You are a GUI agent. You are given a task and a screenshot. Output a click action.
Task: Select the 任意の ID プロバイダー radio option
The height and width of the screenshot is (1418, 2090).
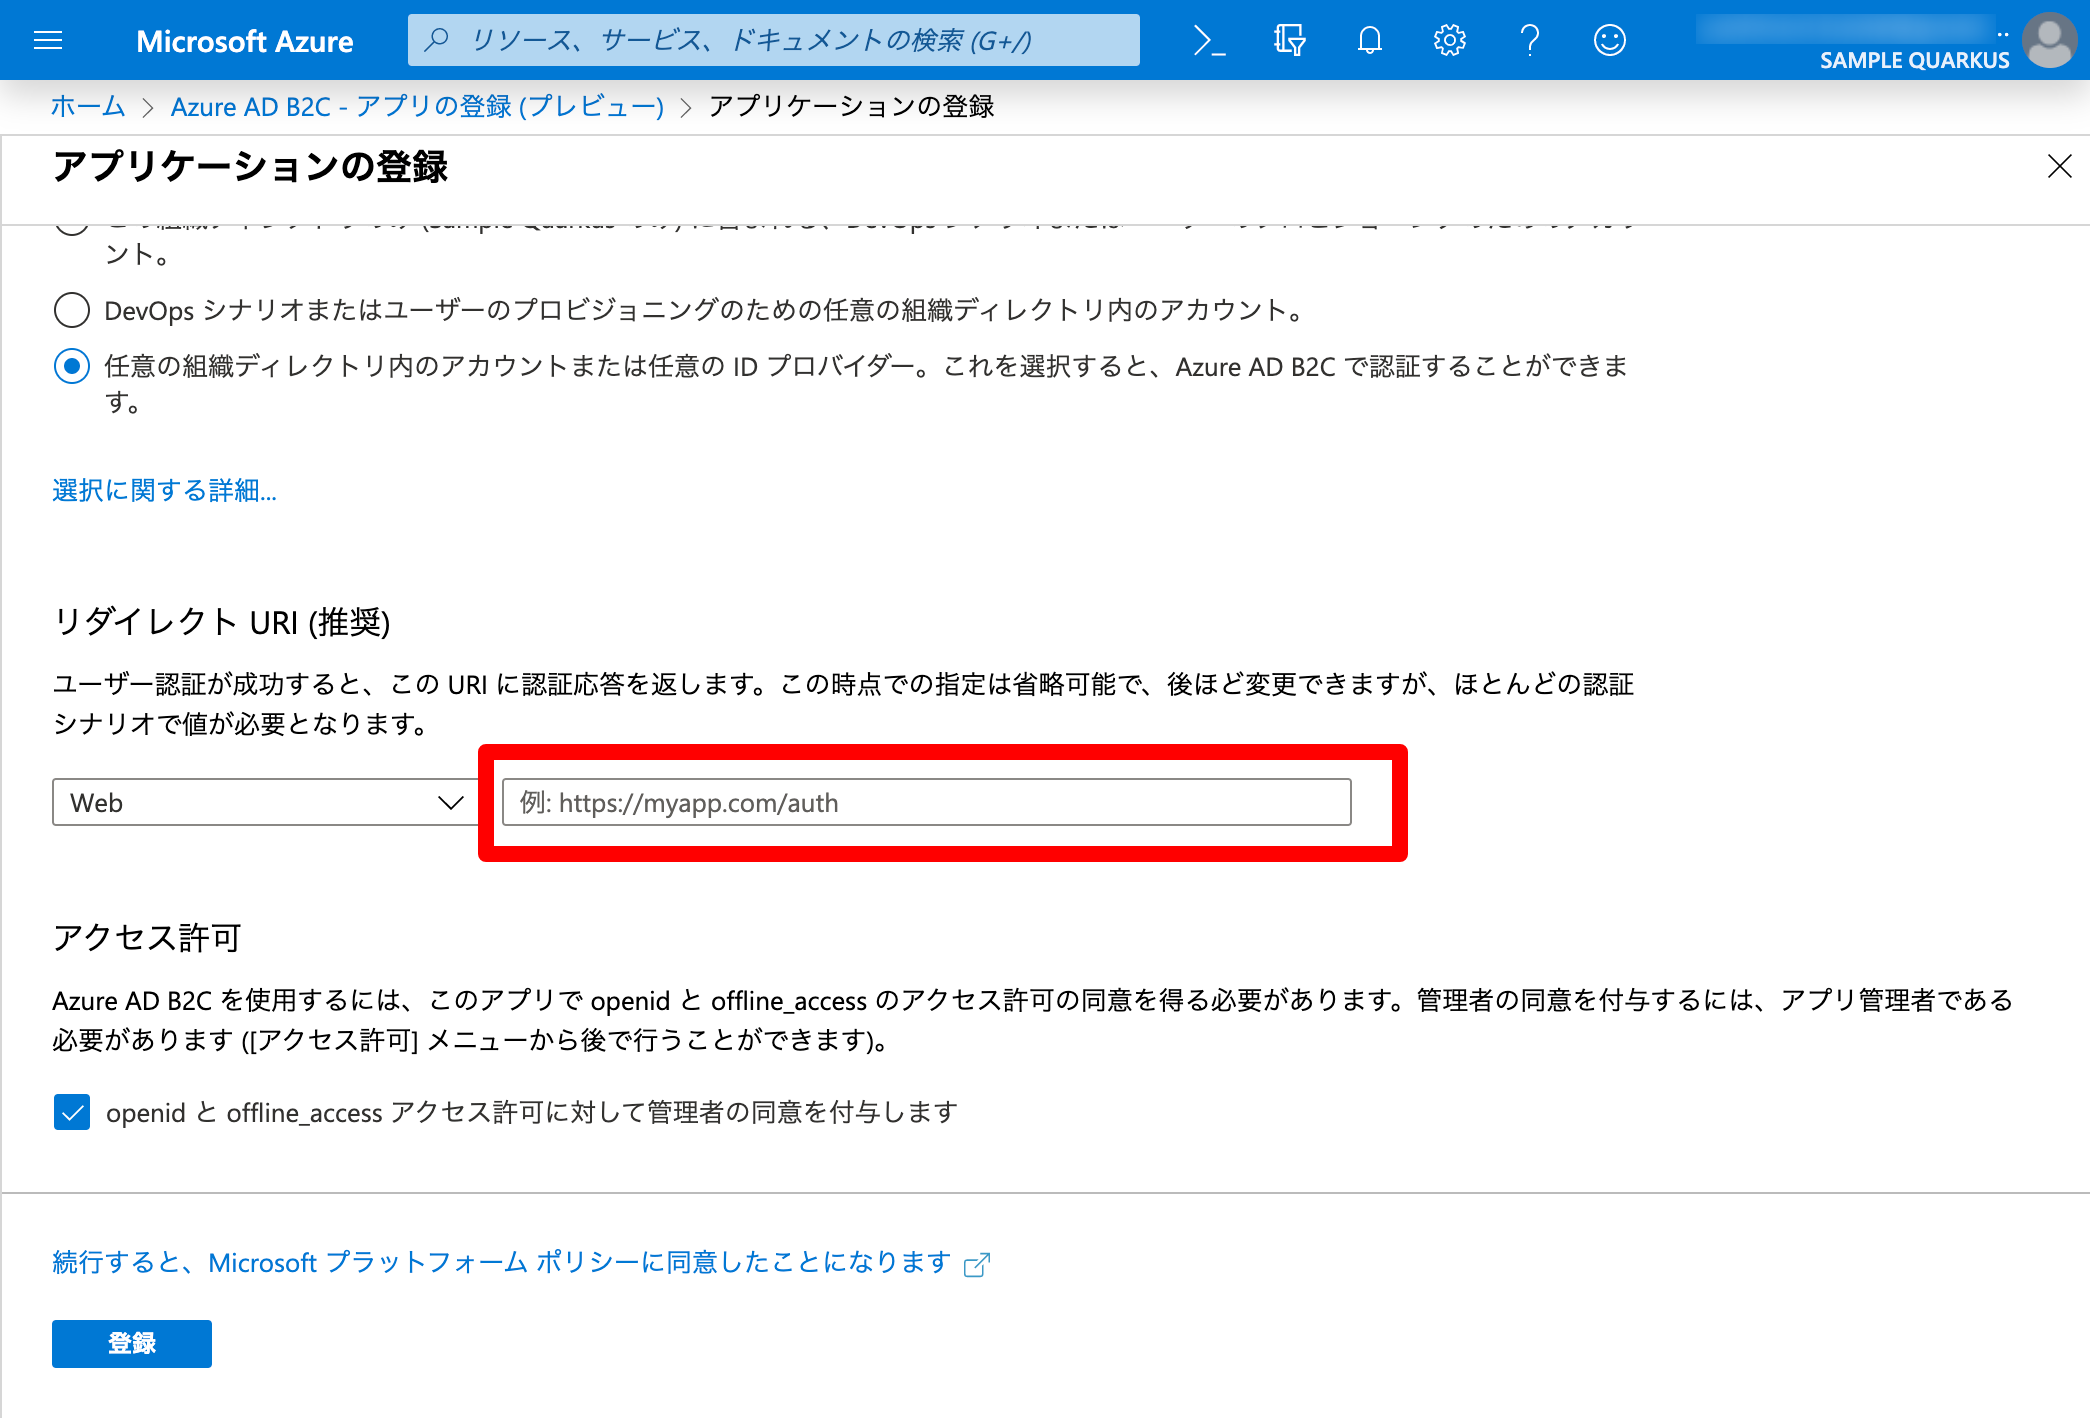(71, 367)
